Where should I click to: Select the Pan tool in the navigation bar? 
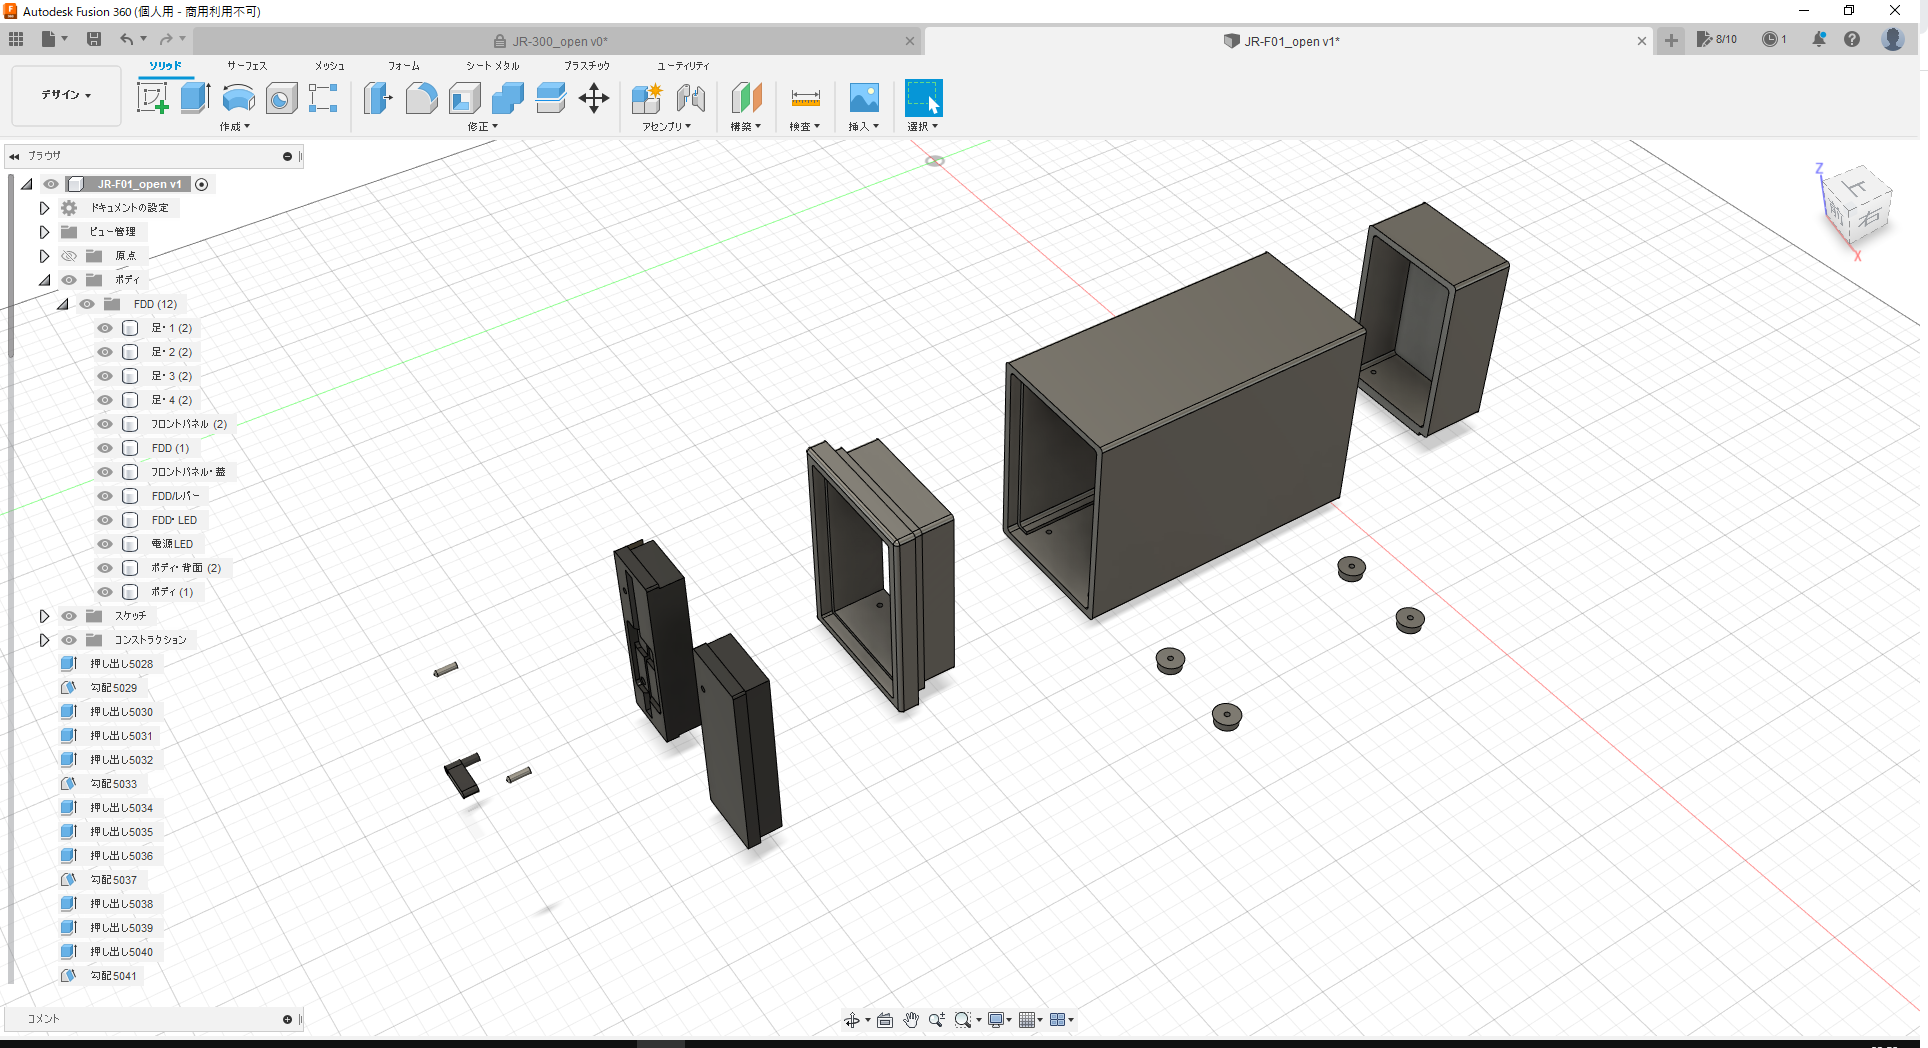(911, 1019)
